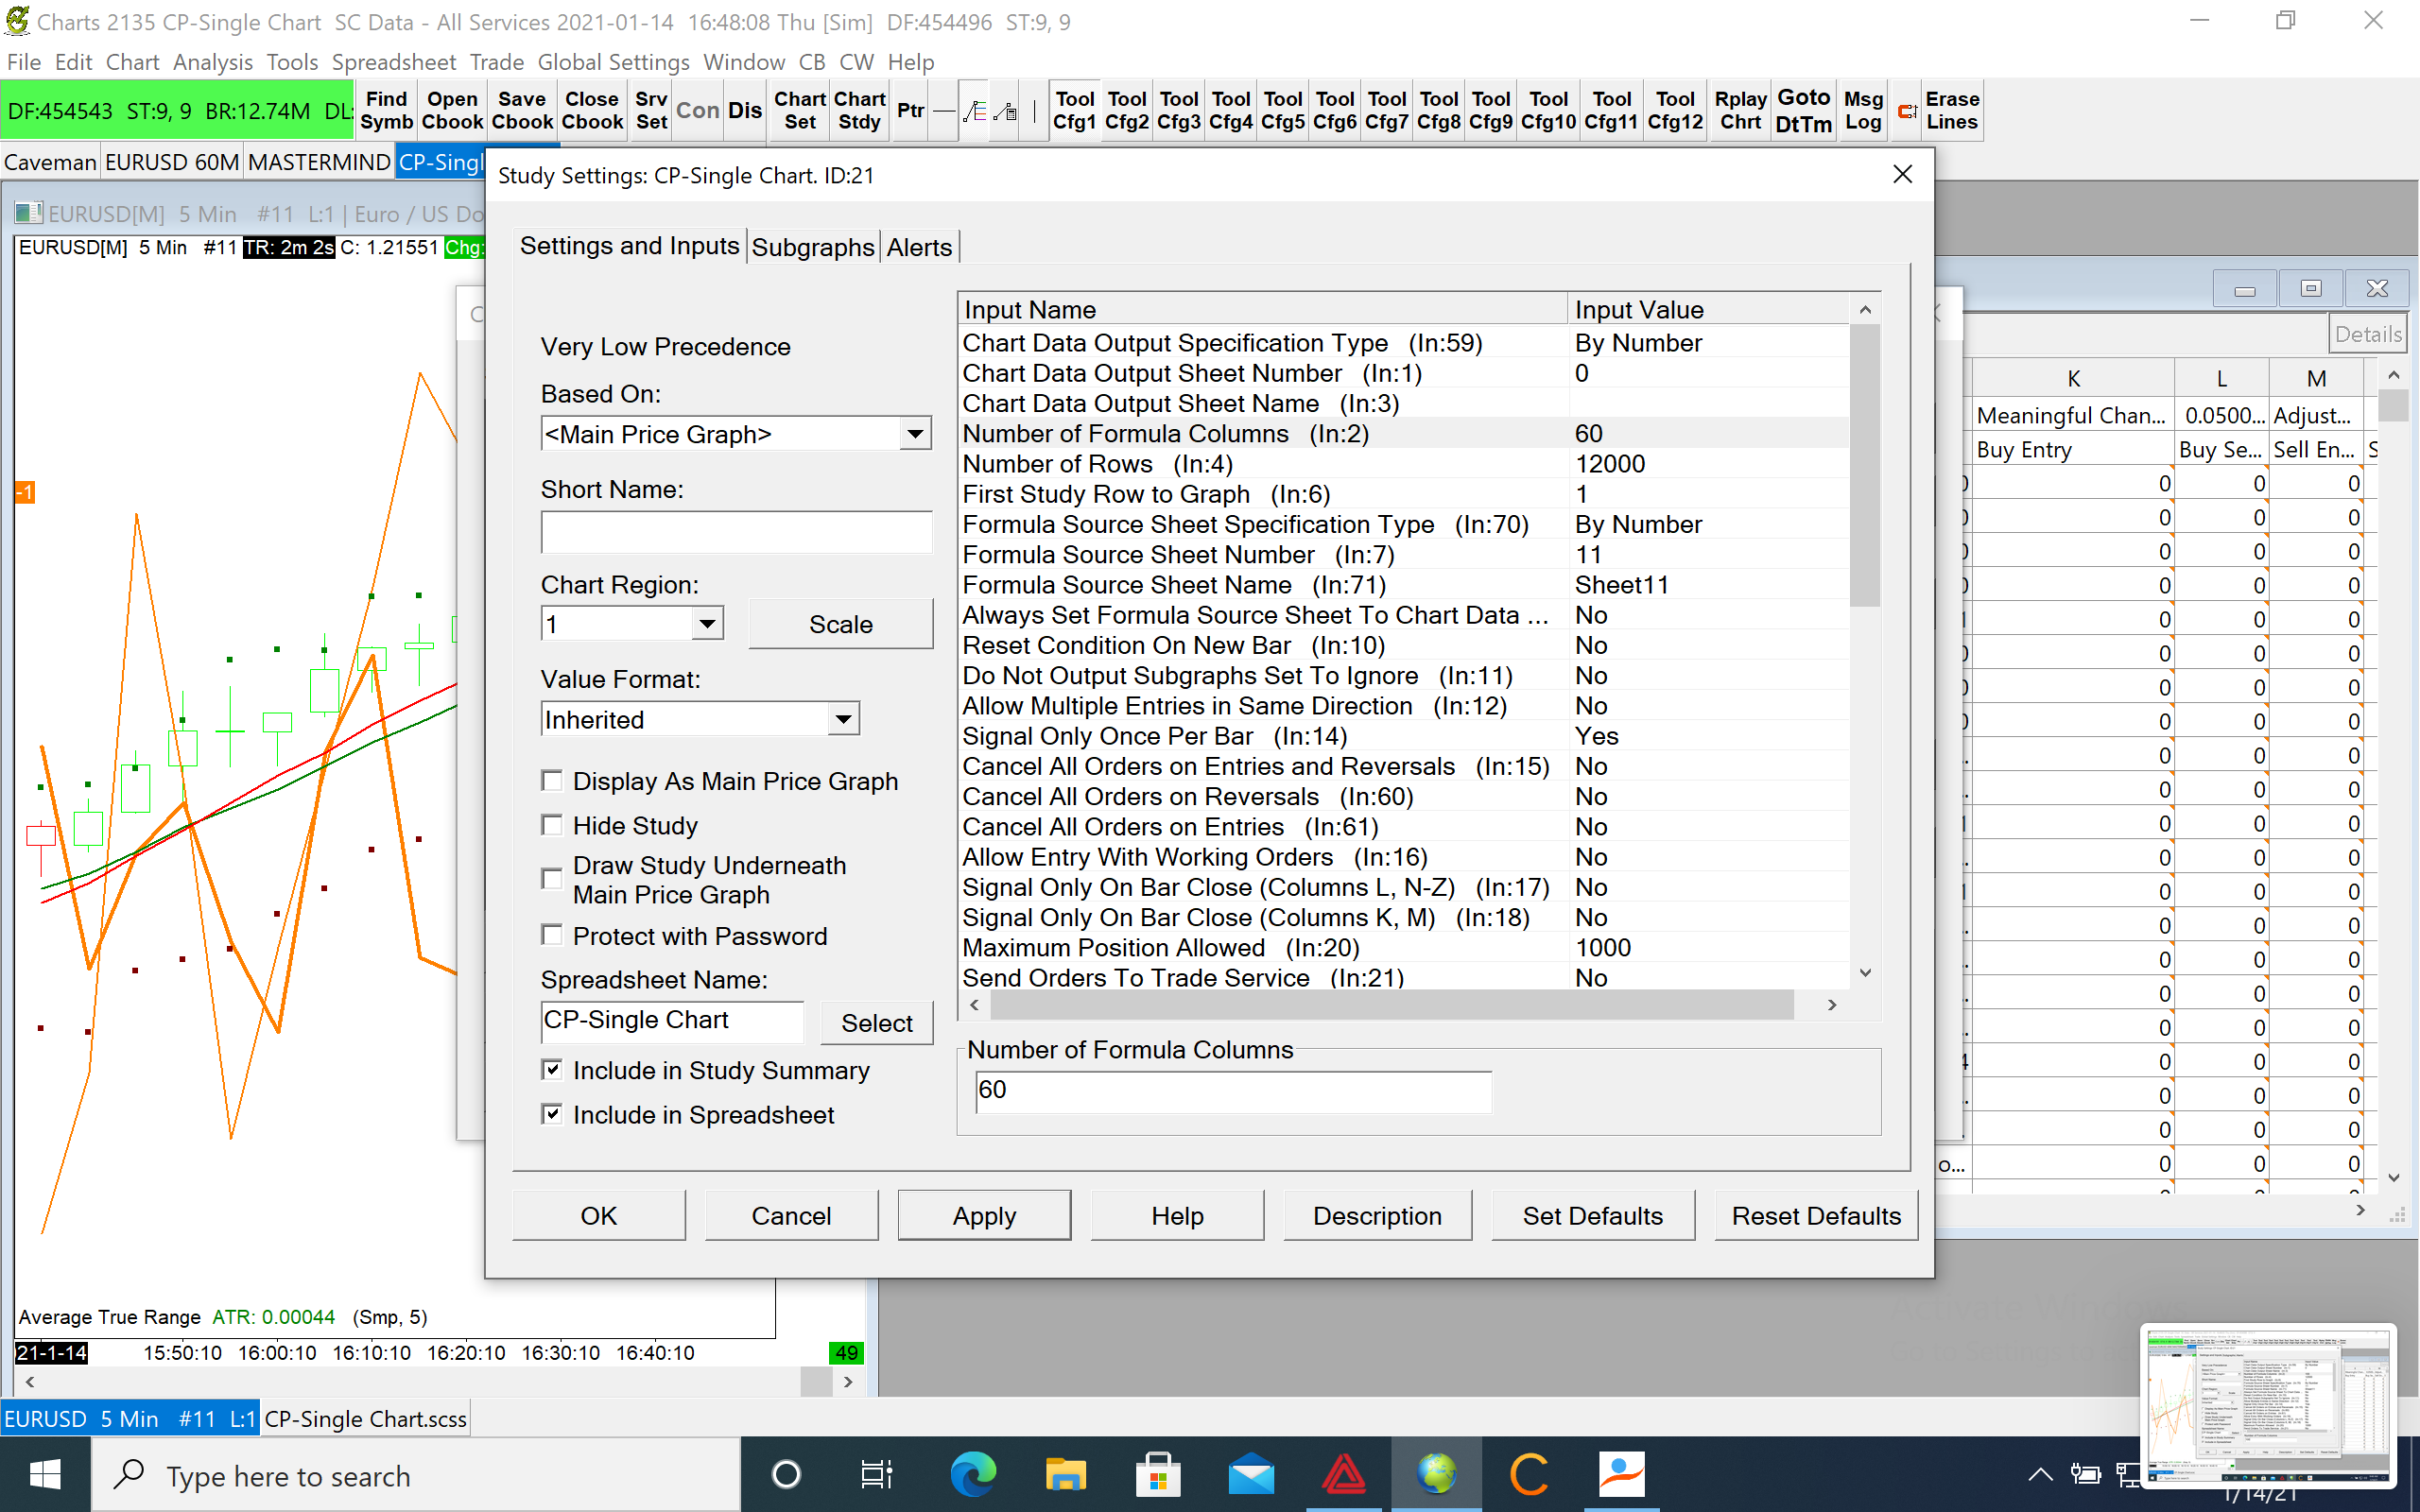
Task: Check Display As Main Price Graph
Action: coord(552,781)
